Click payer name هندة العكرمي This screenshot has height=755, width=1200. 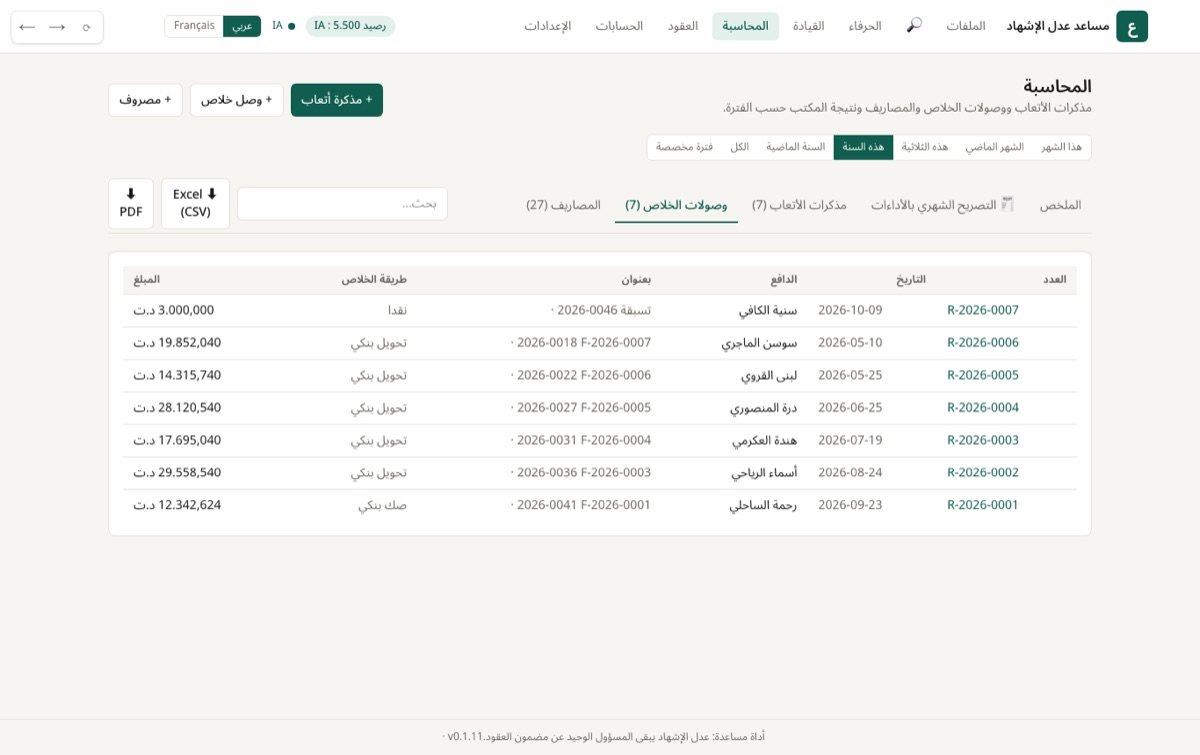(x=765, y=440)
